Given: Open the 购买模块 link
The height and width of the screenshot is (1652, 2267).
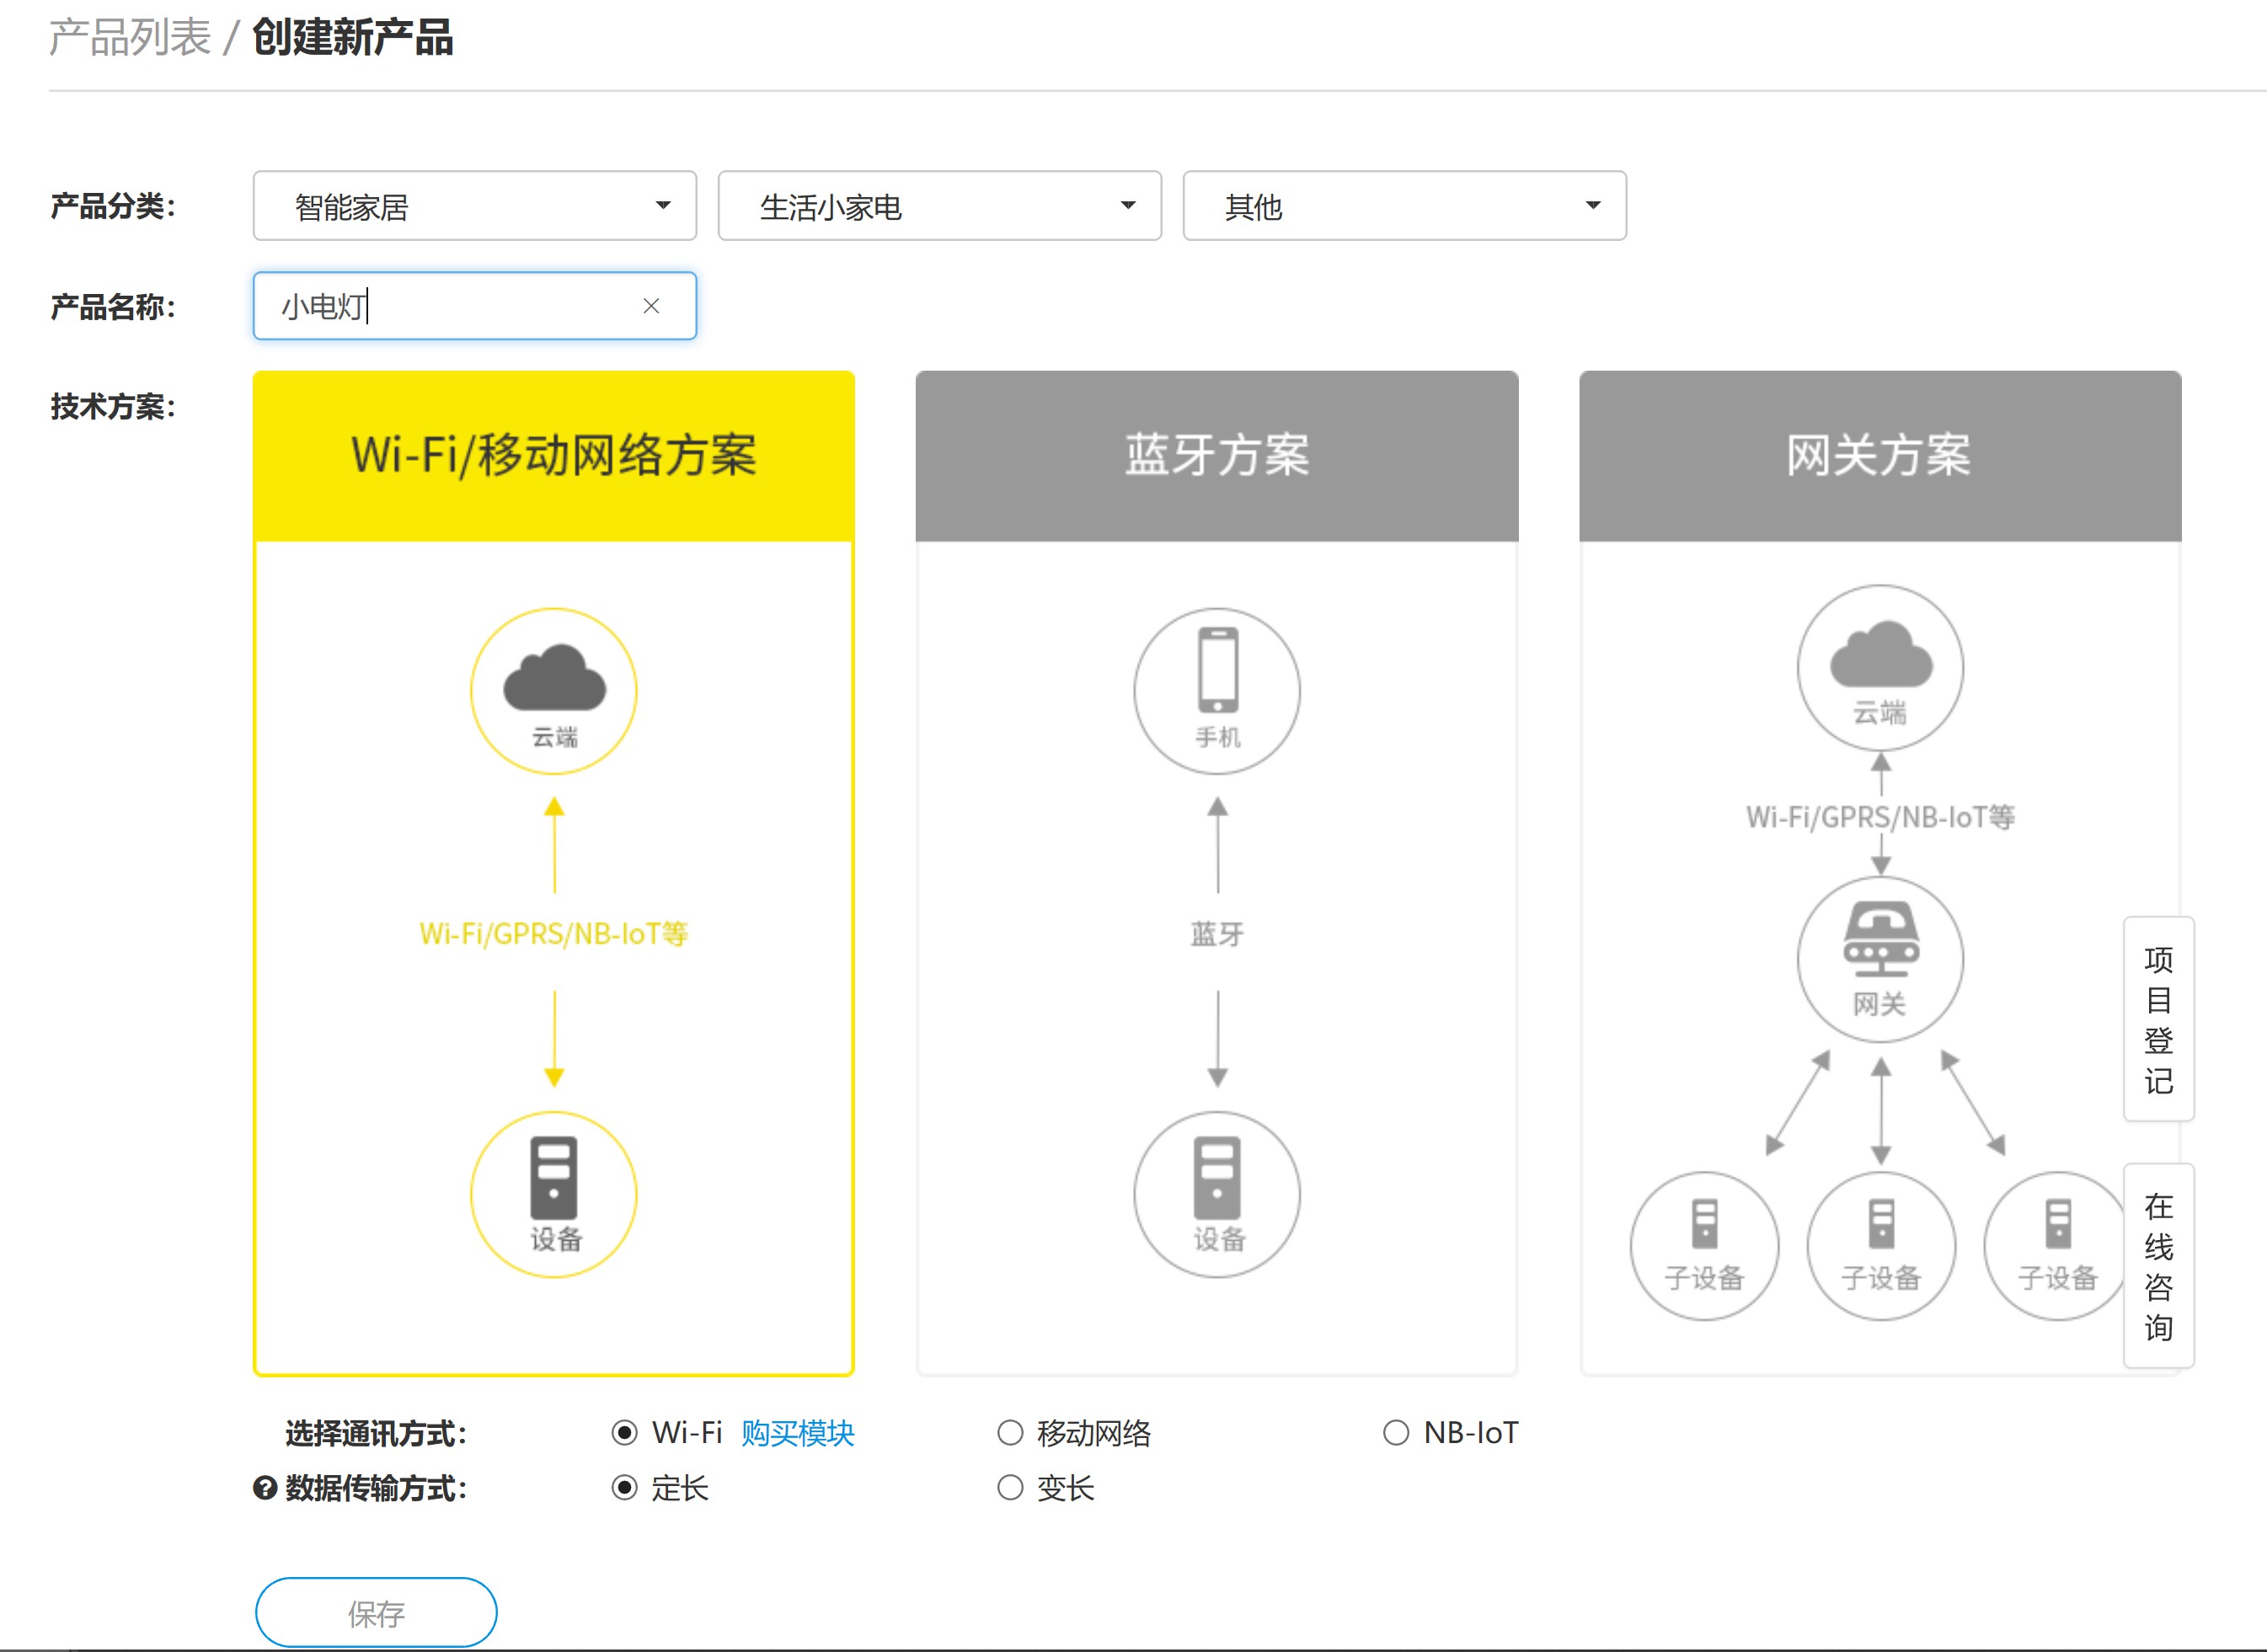Looking at the screenshot, I should click(797, 1433).
